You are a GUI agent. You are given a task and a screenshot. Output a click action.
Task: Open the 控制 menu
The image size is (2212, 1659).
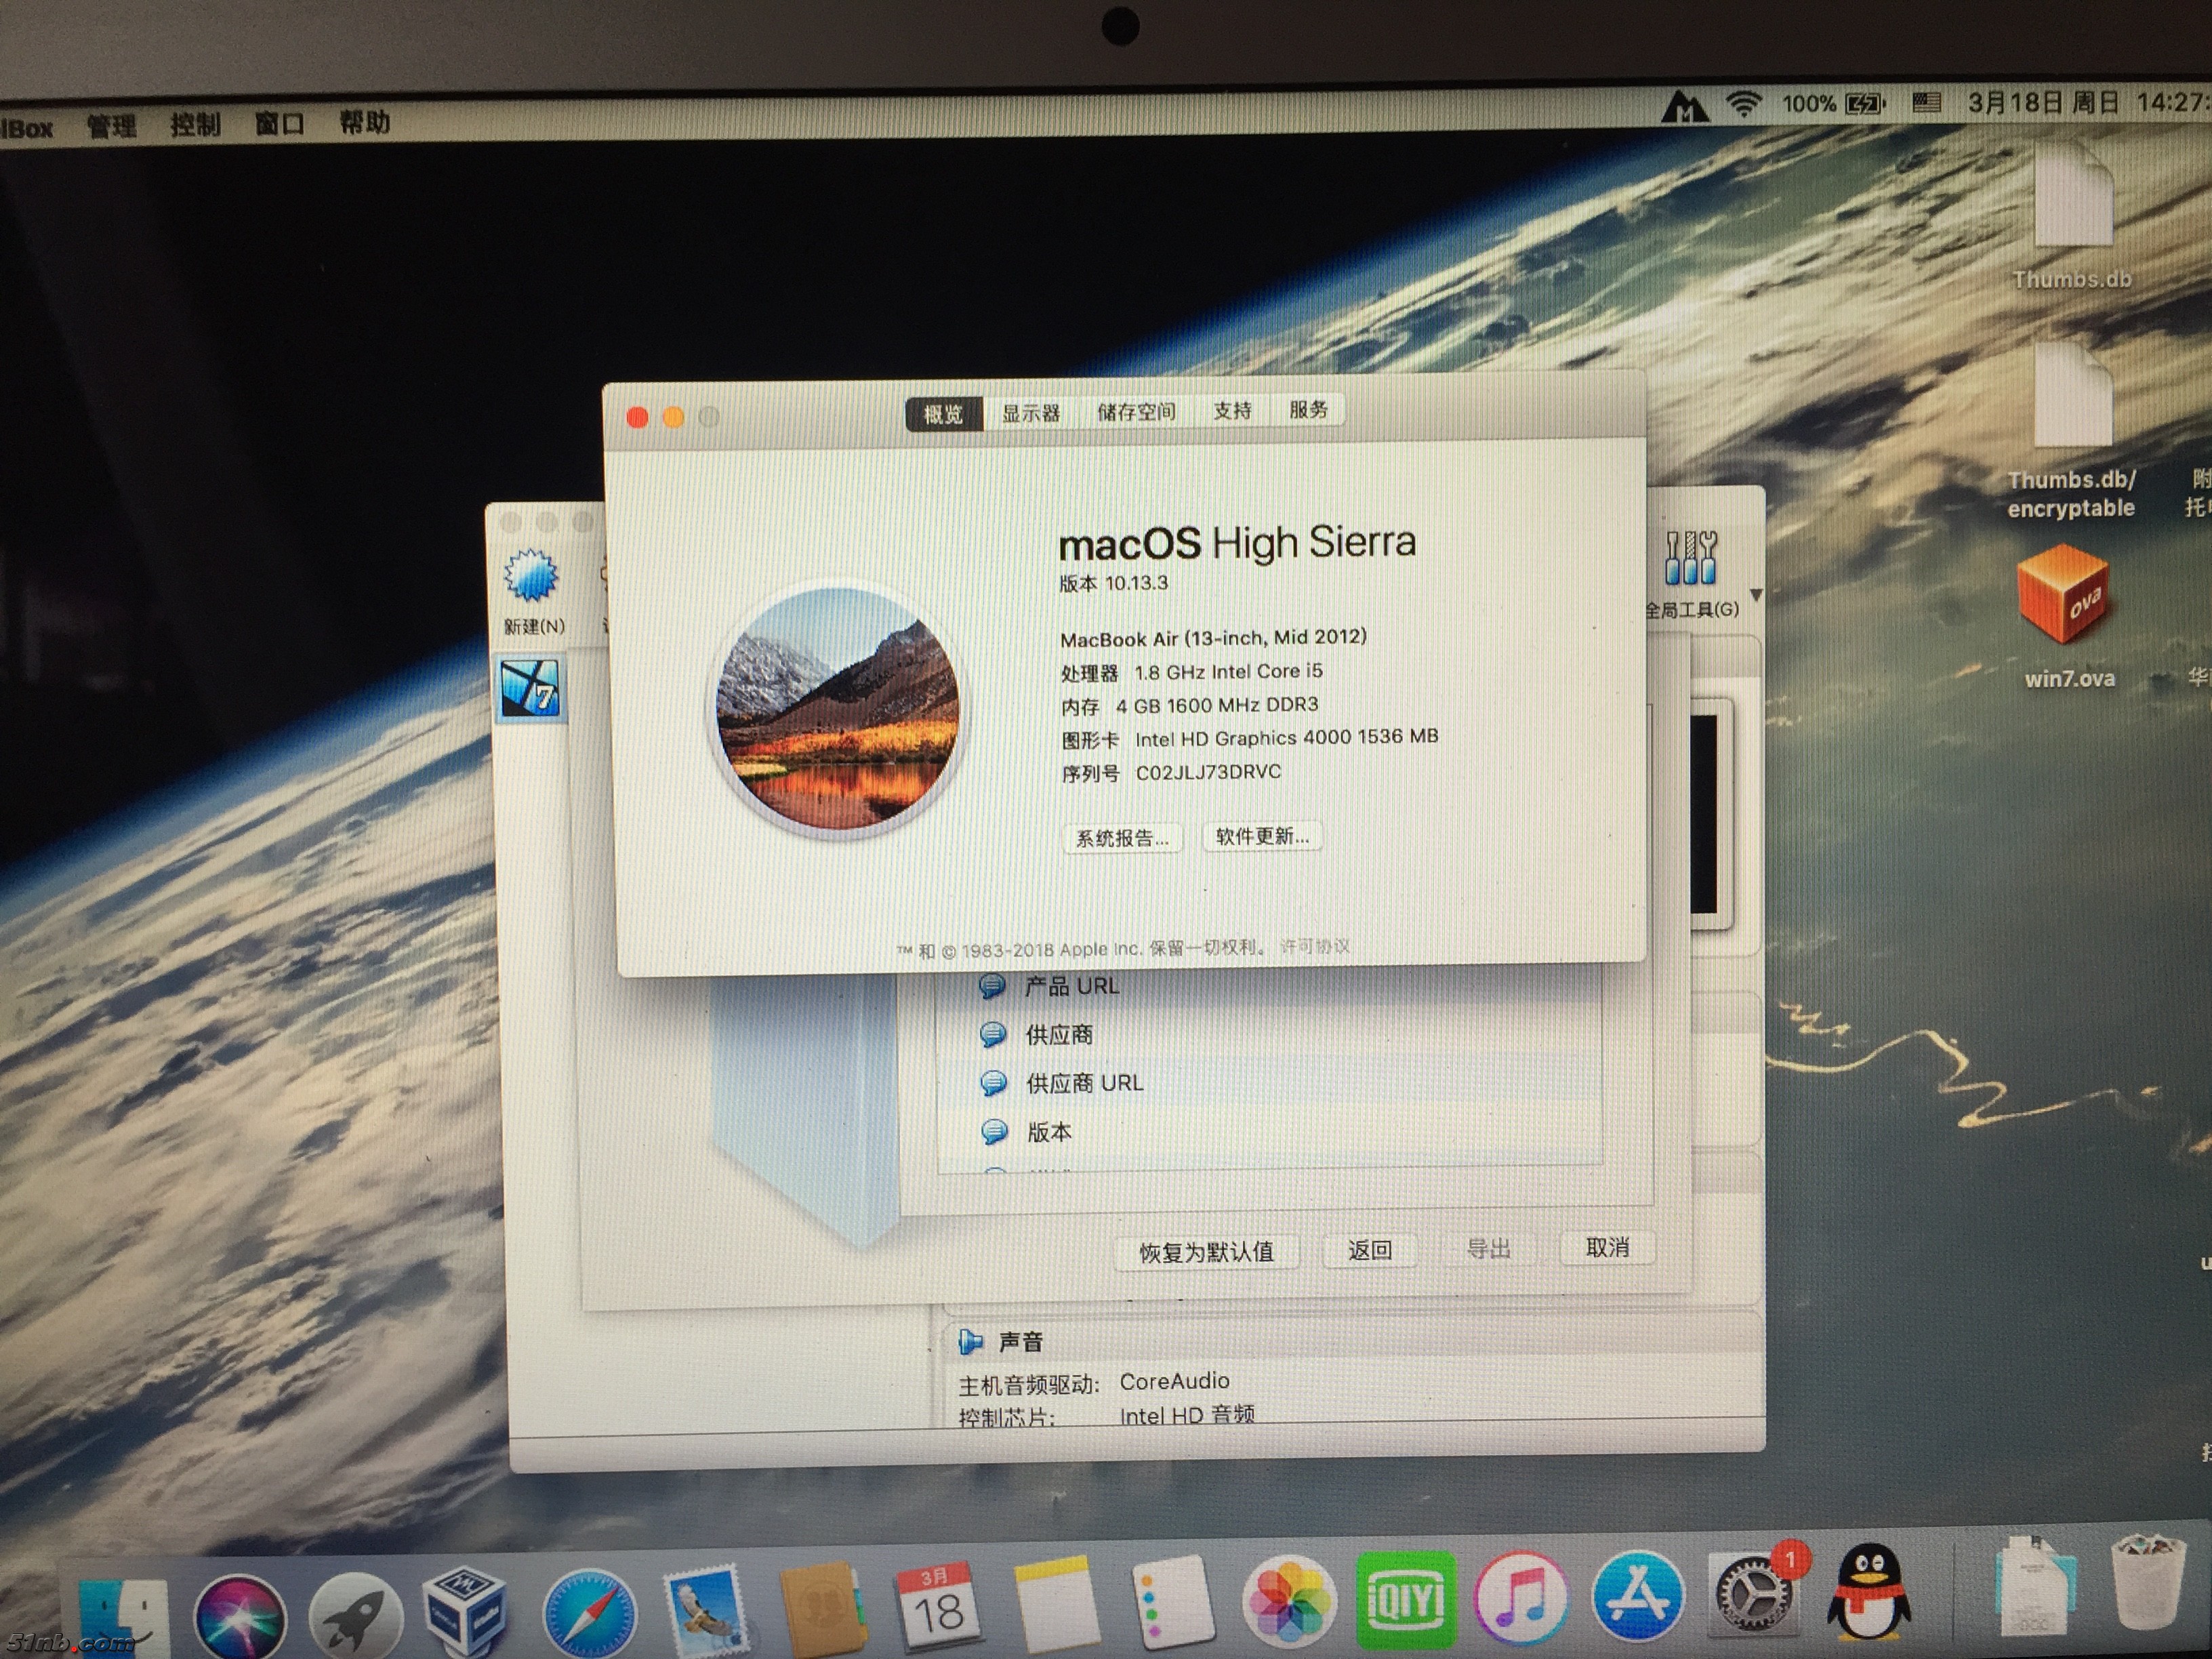(195, 125)
